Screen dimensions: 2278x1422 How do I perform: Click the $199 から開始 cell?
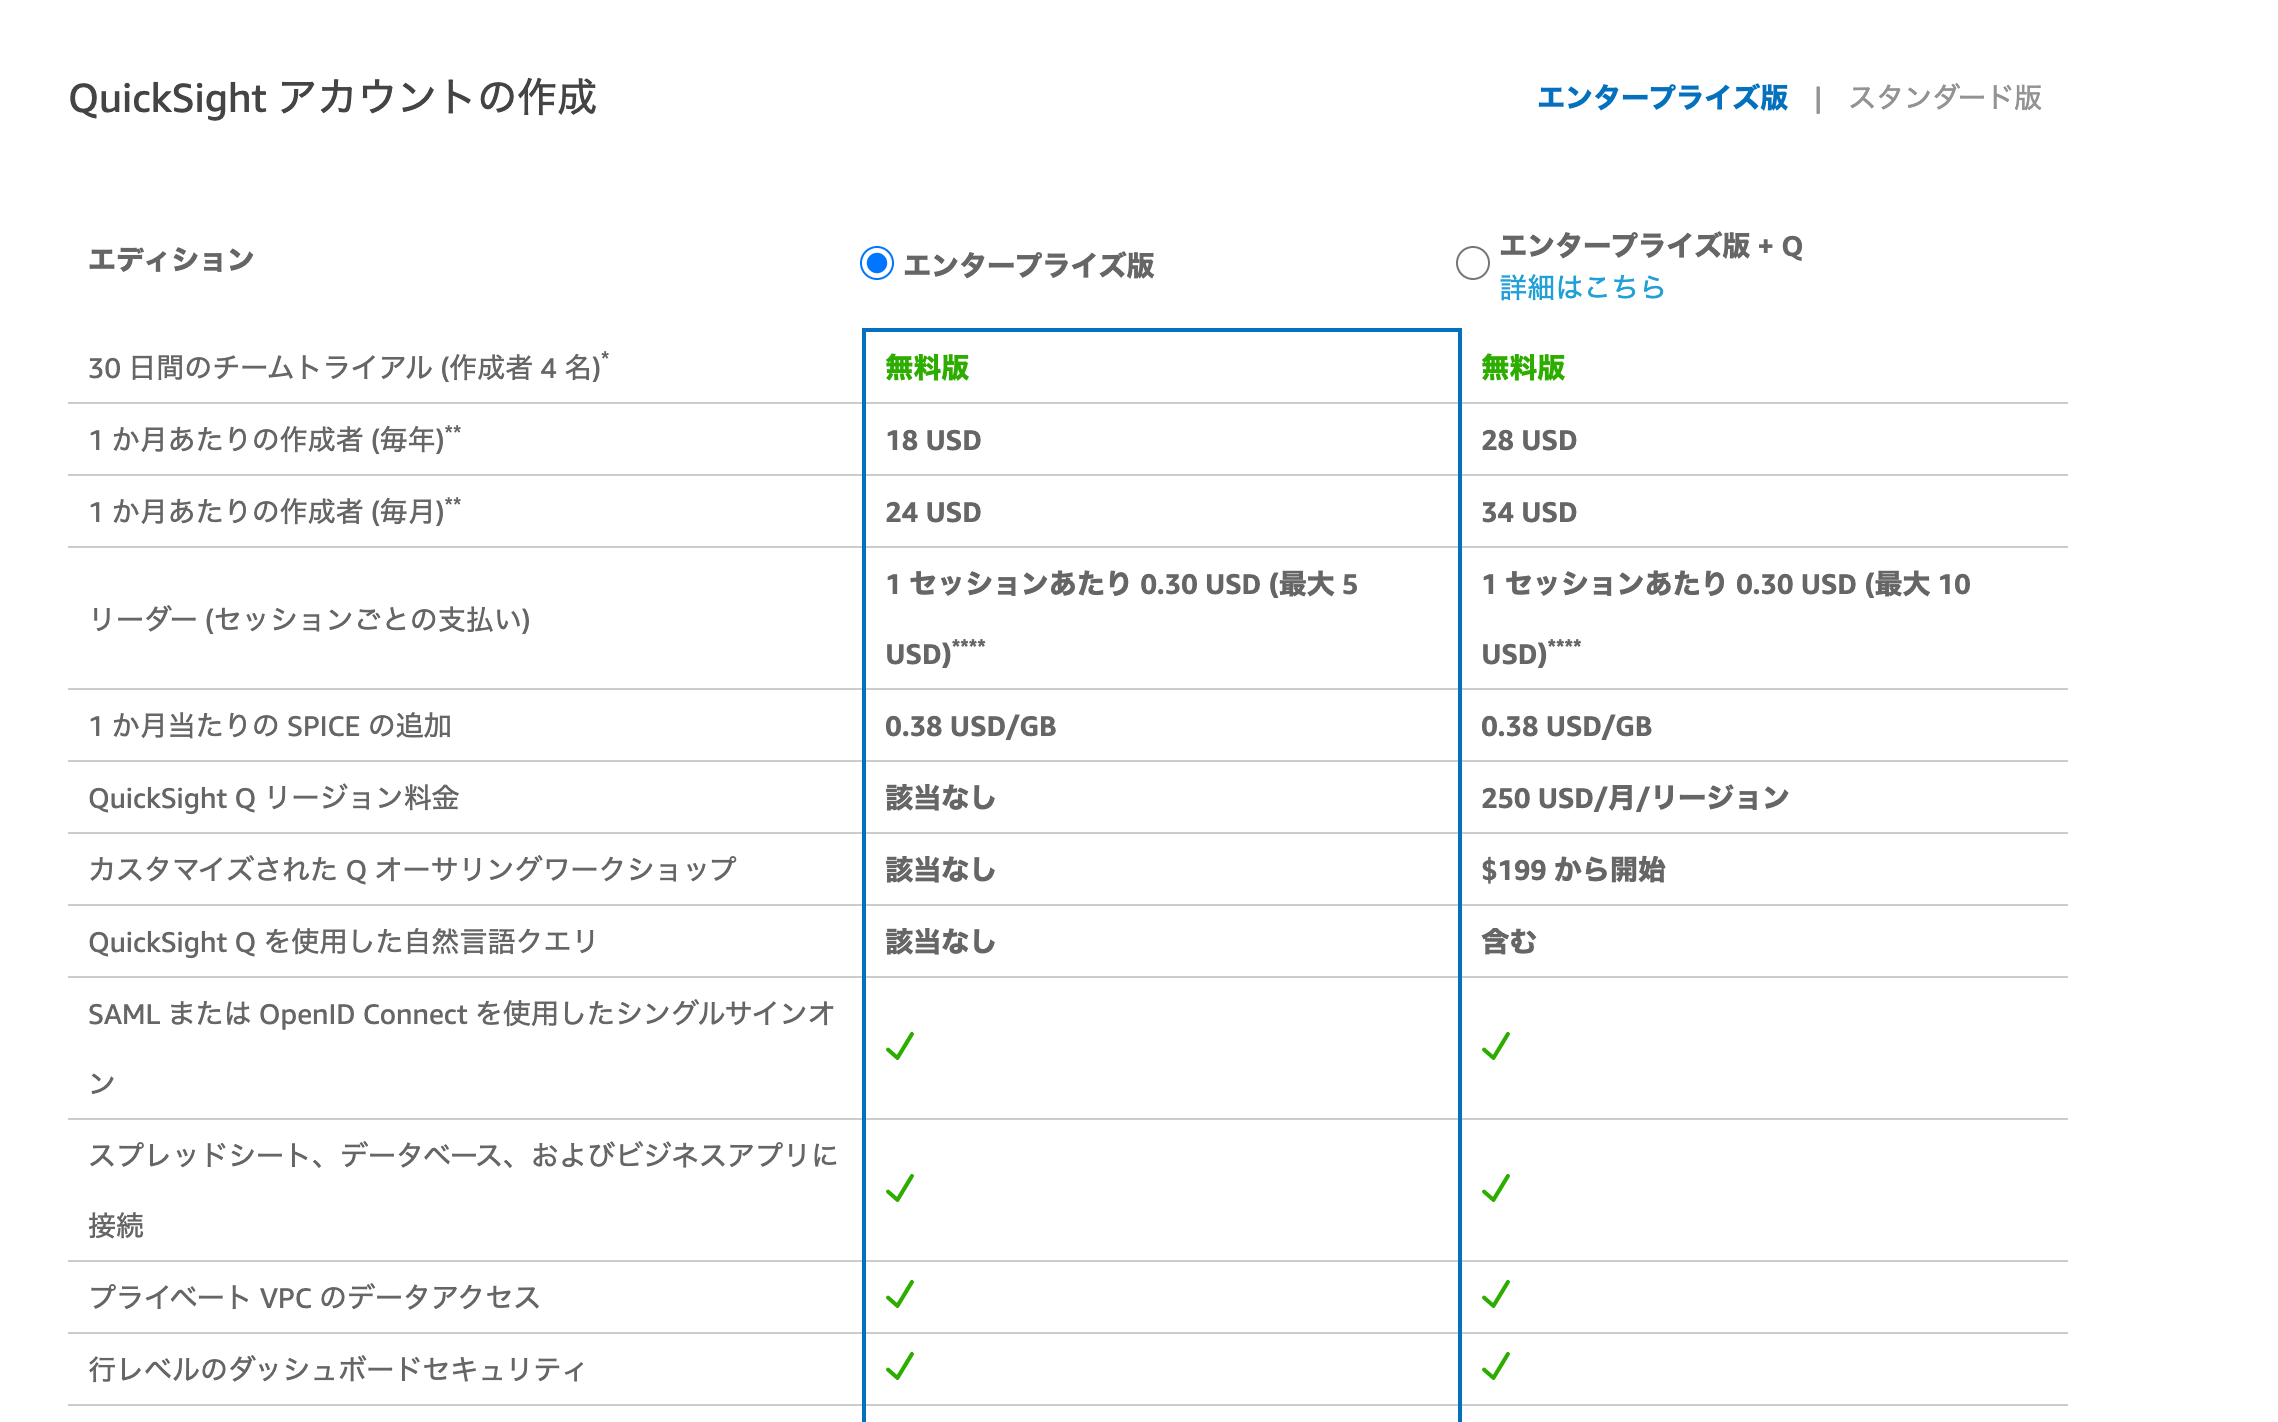[x=1573, y=870]
